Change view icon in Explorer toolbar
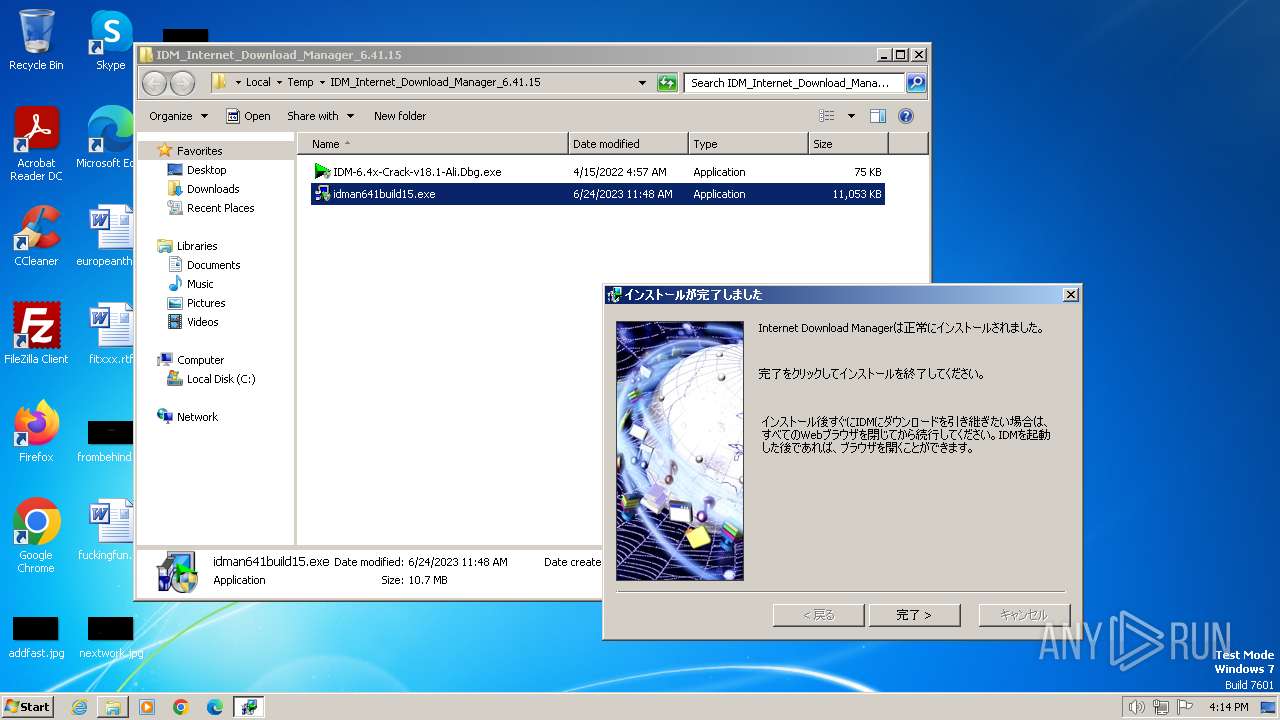Image resolution: width=1280 pixels, height=720 pixels. click(826, 116)
